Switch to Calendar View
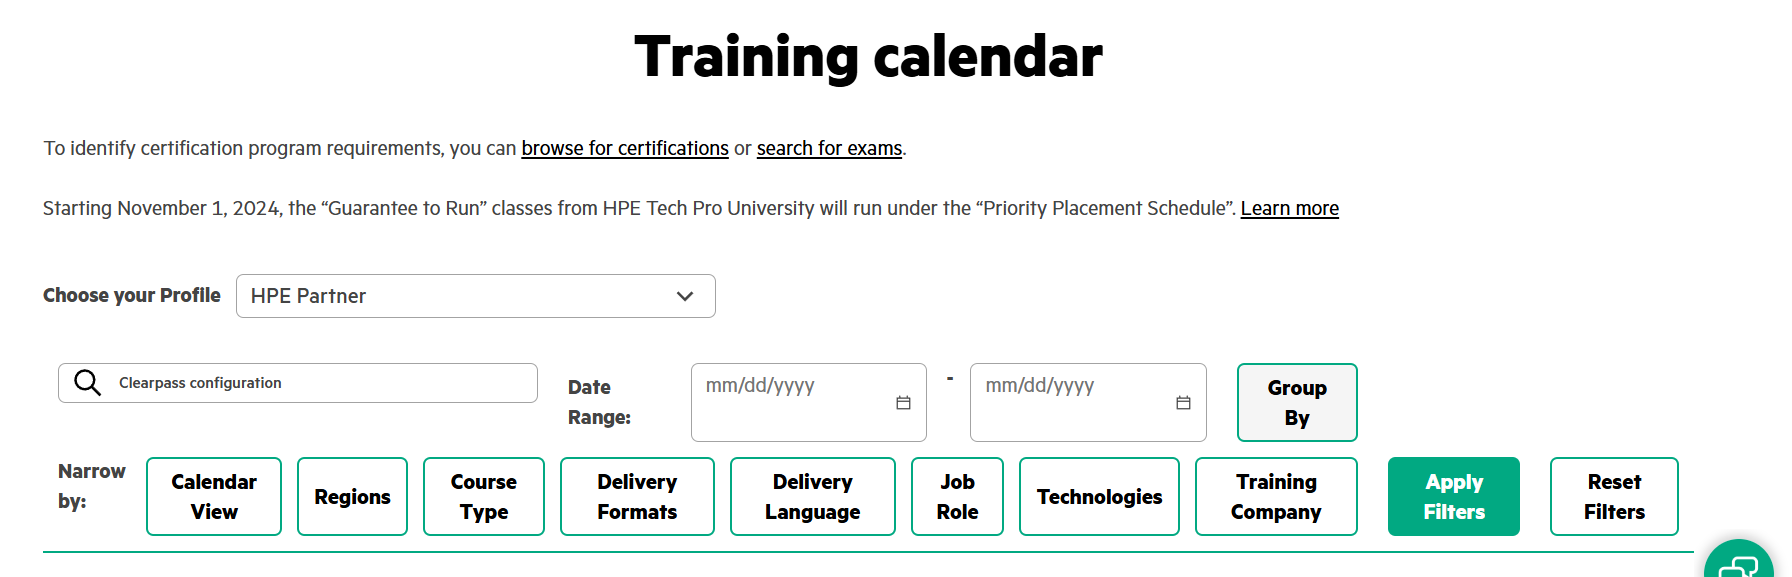The height and width of the screenshot is (577, 1792). point(214,497)
